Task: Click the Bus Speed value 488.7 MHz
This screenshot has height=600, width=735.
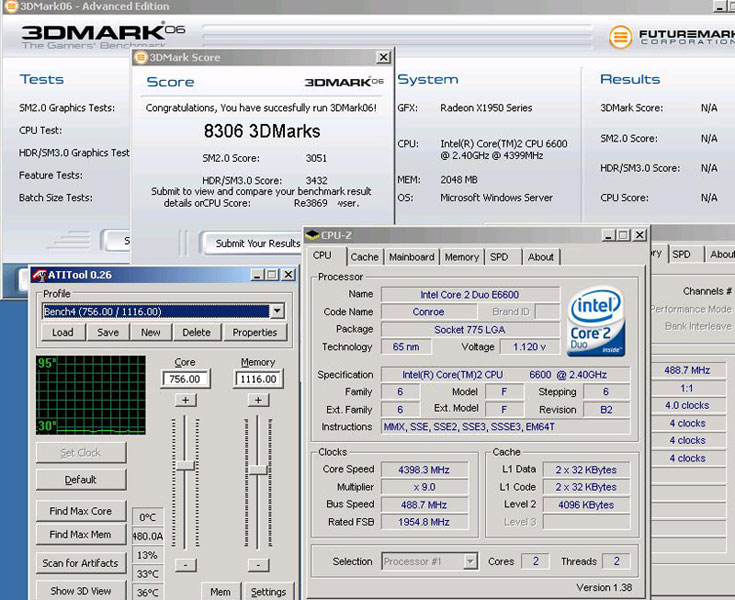Action: (x=424, y=505)
